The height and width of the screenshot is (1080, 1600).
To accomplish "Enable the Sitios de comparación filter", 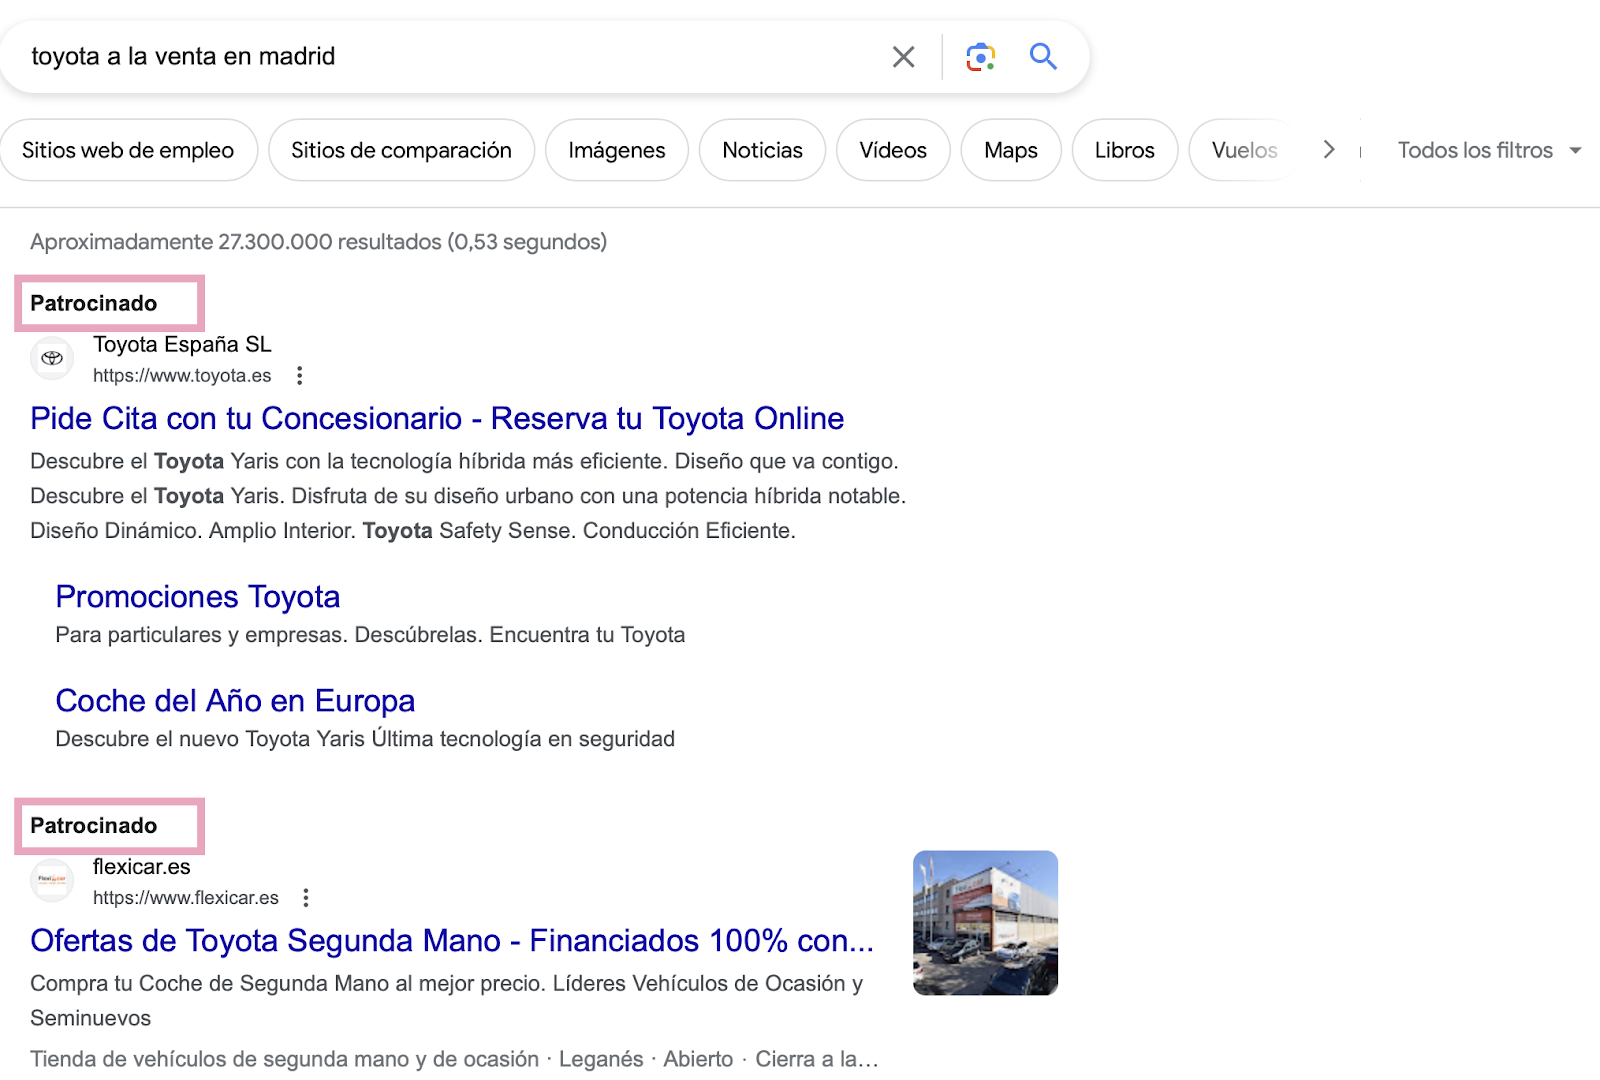I will click(400, 150).
